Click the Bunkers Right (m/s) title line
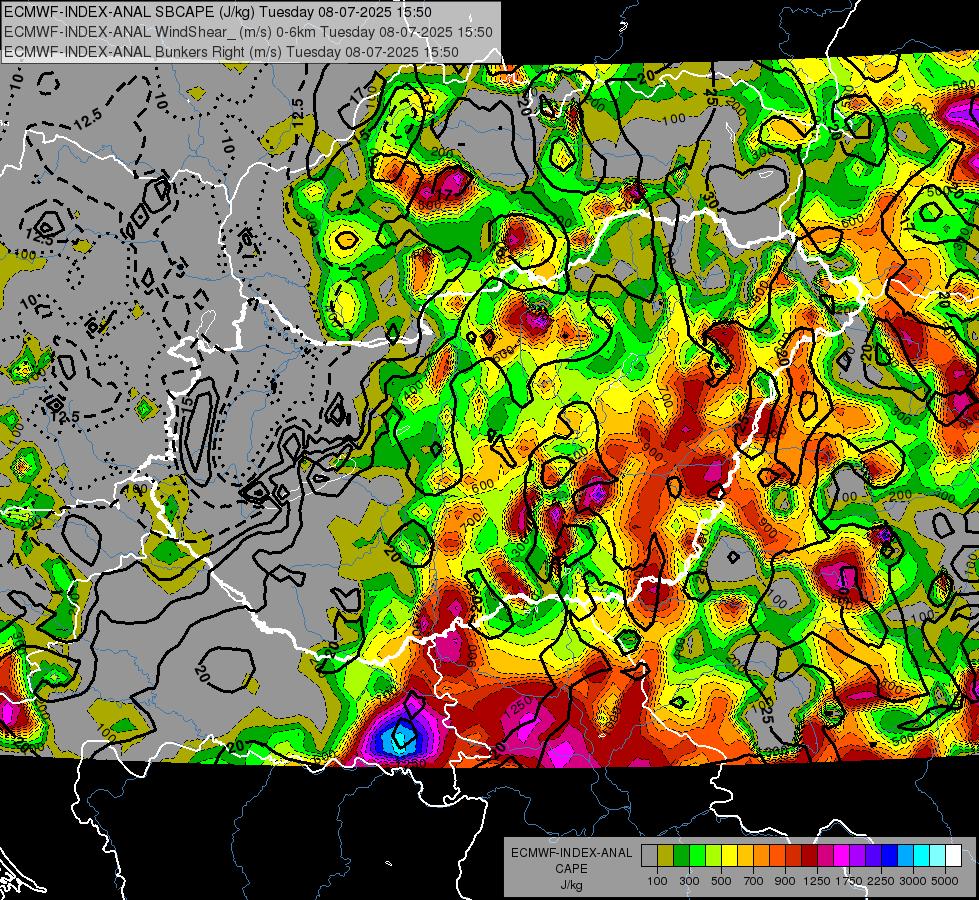This screenshot has height=900, width=979. (x=231, y=52)
